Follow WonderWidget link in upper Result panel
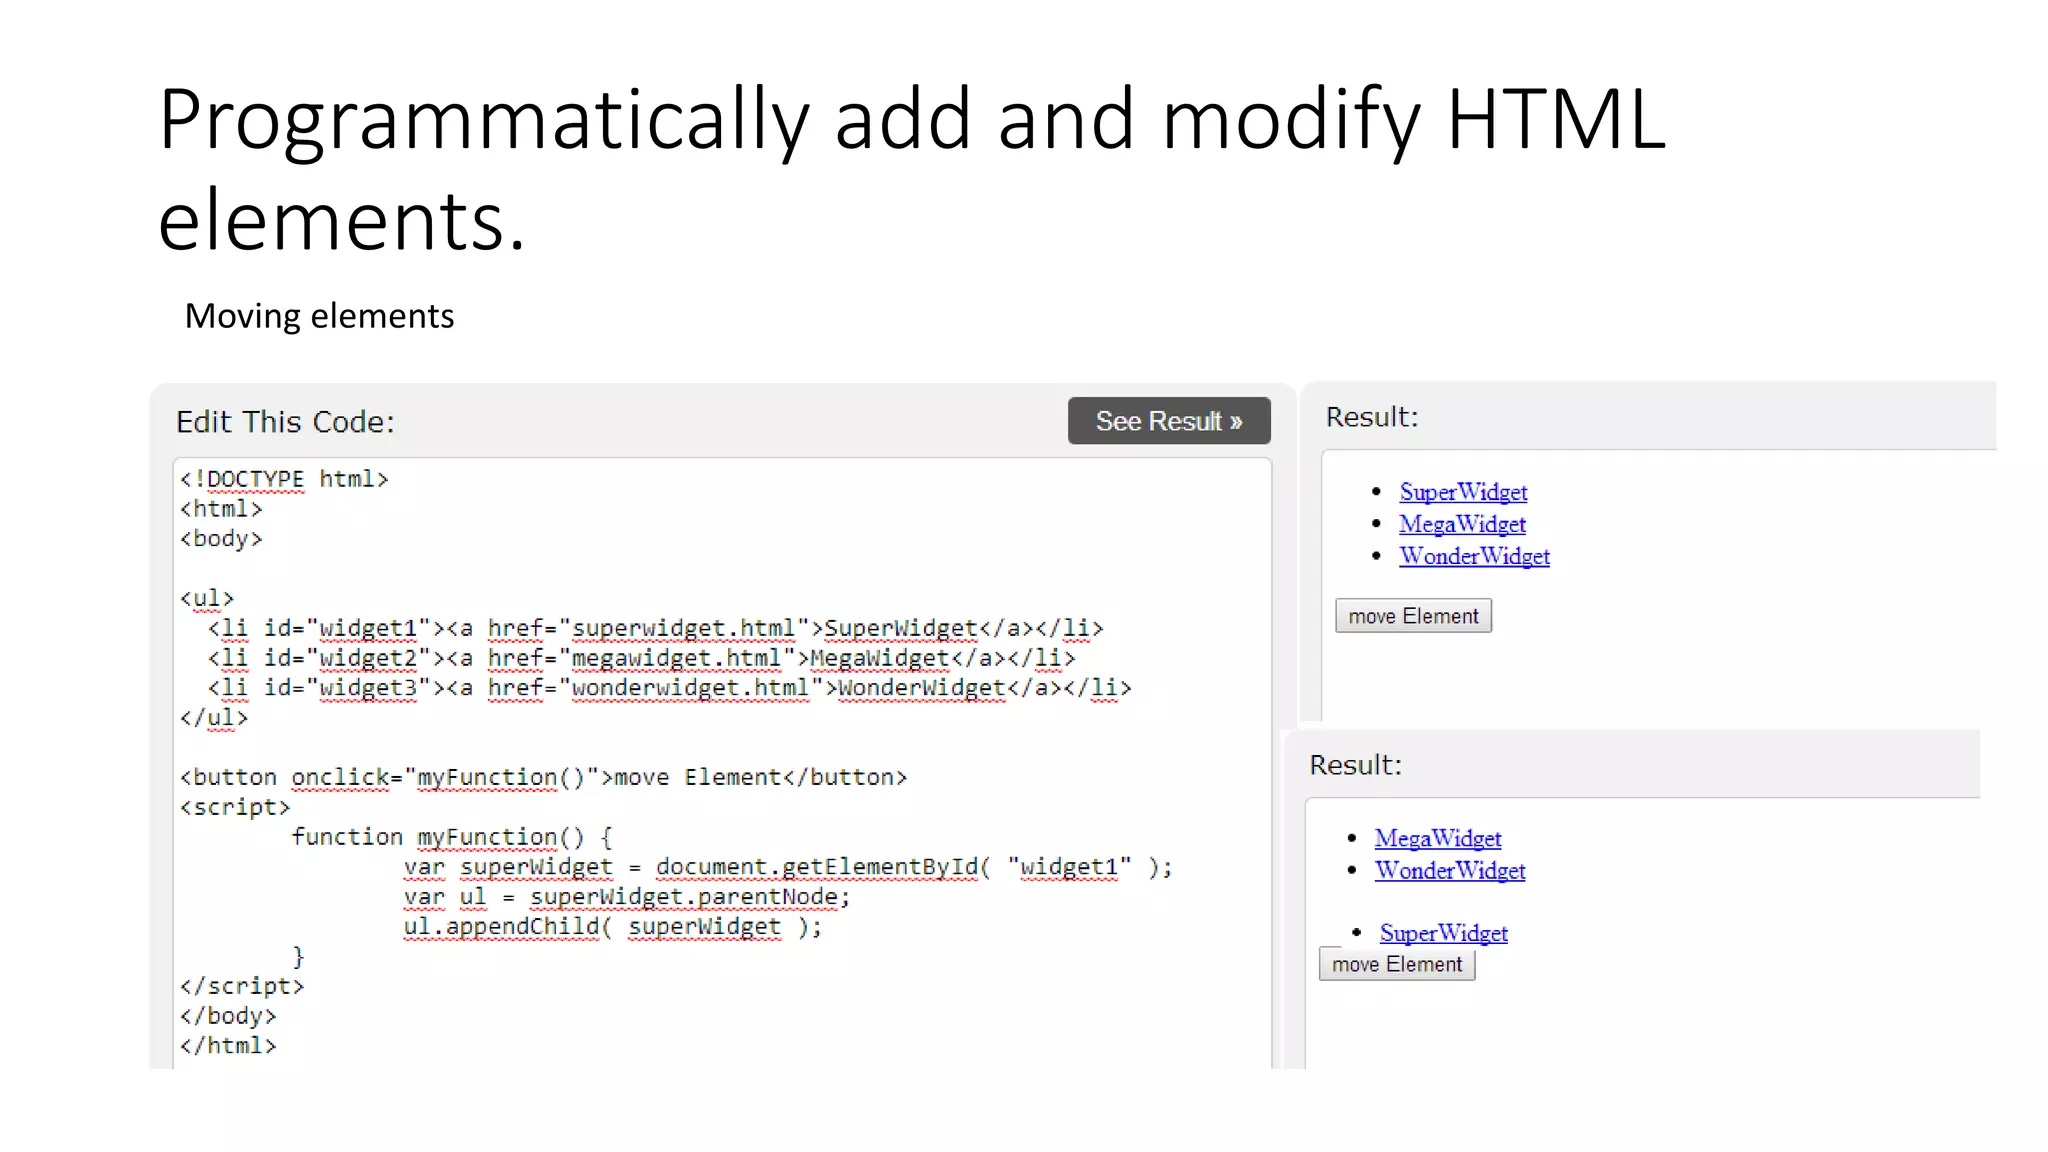 1474,556
